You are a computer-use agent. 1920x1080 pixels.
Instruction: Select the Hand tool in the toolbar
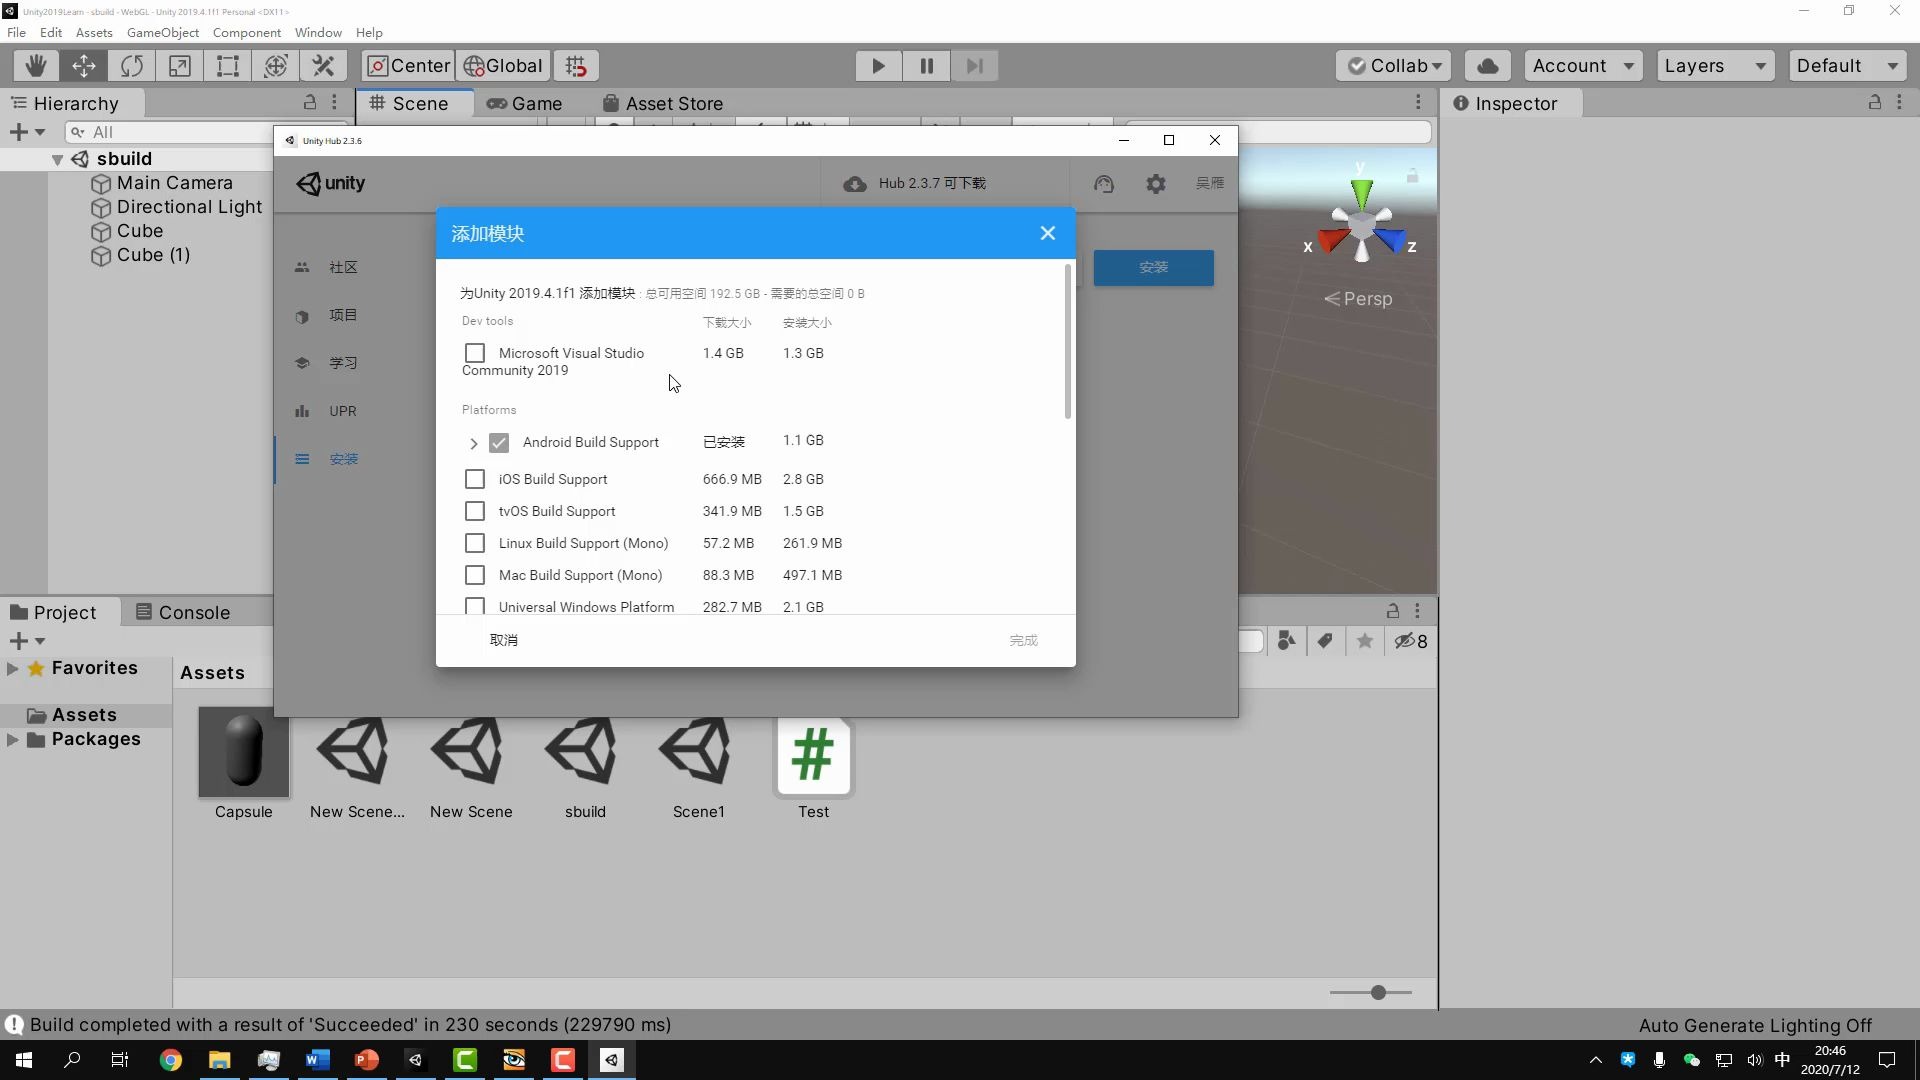pos(35,65)
